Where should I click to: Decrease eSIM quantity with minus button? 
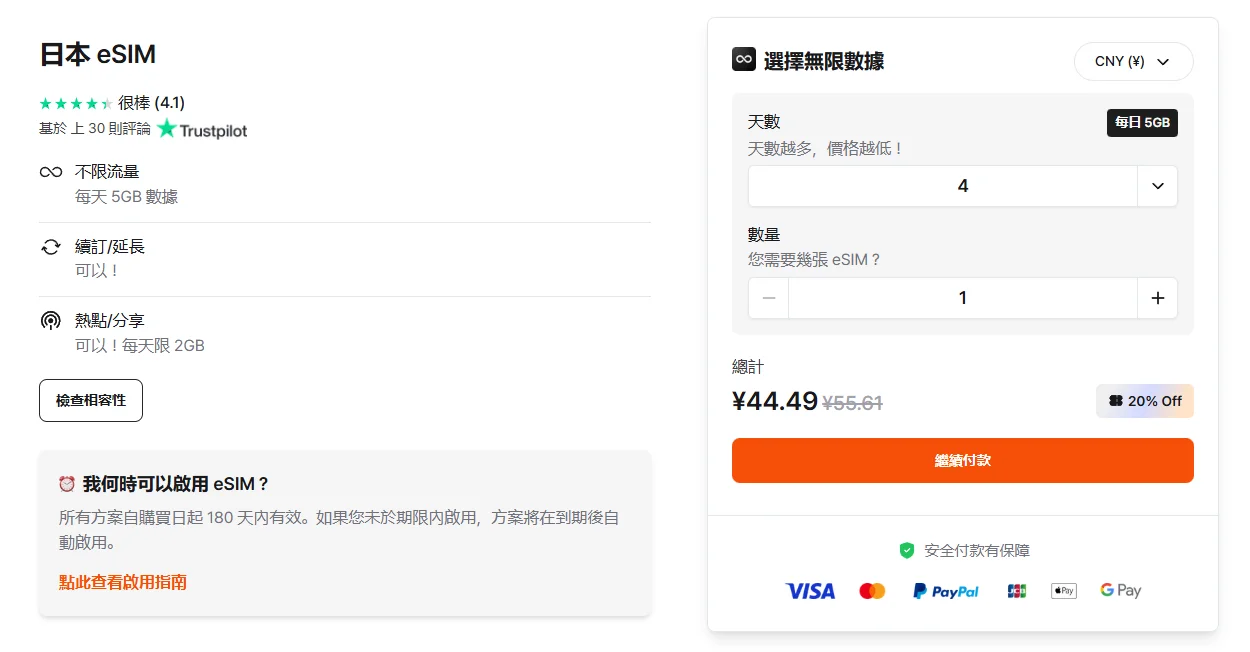pyautogui.click(x=768, y=298)
